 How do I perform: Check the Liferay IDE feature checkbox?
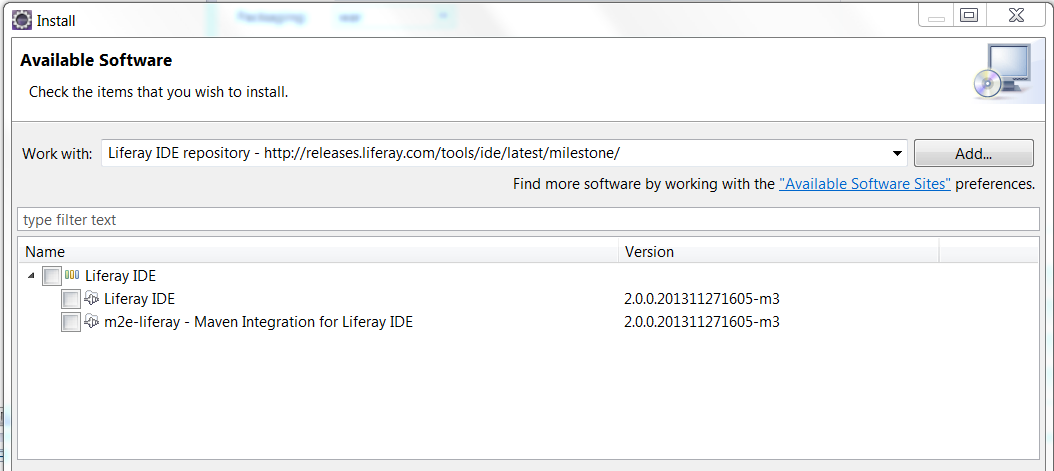point(71,299)
